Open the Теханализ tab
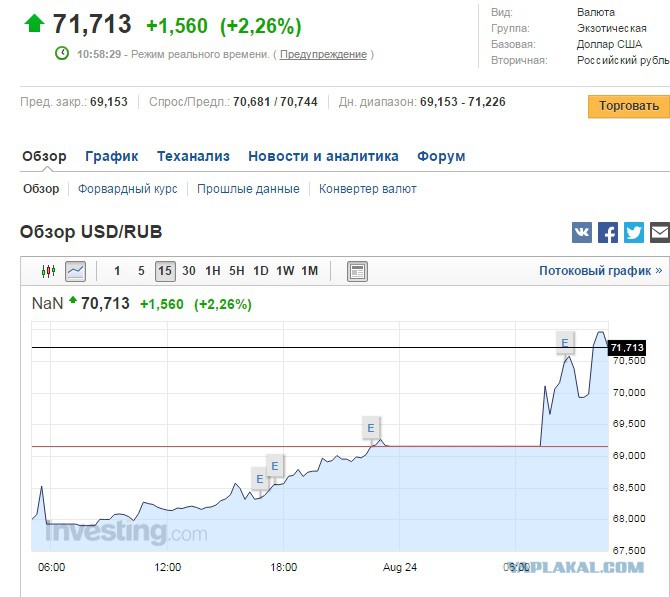Image resolution: width=670 pixels, height=597 pixels. coord(193,156)
